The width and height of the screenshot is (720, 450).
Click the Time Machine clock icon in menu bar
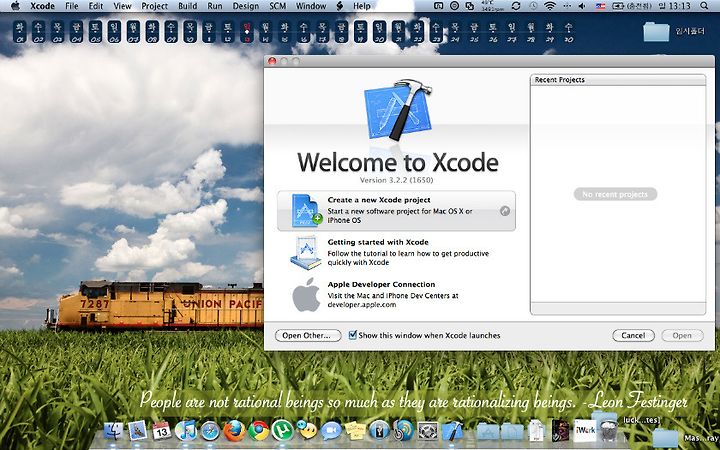pos(533,6)
